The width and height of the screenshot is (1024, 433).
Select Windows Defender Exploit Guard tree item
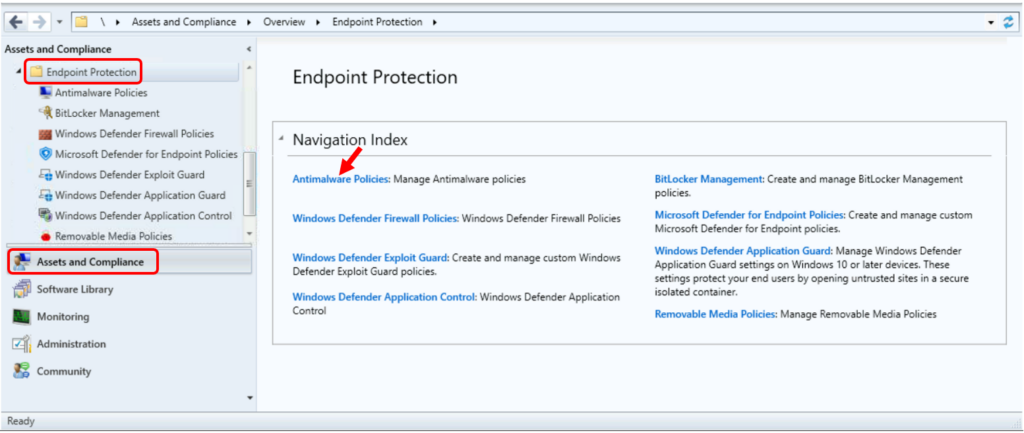tap(129, 175)
